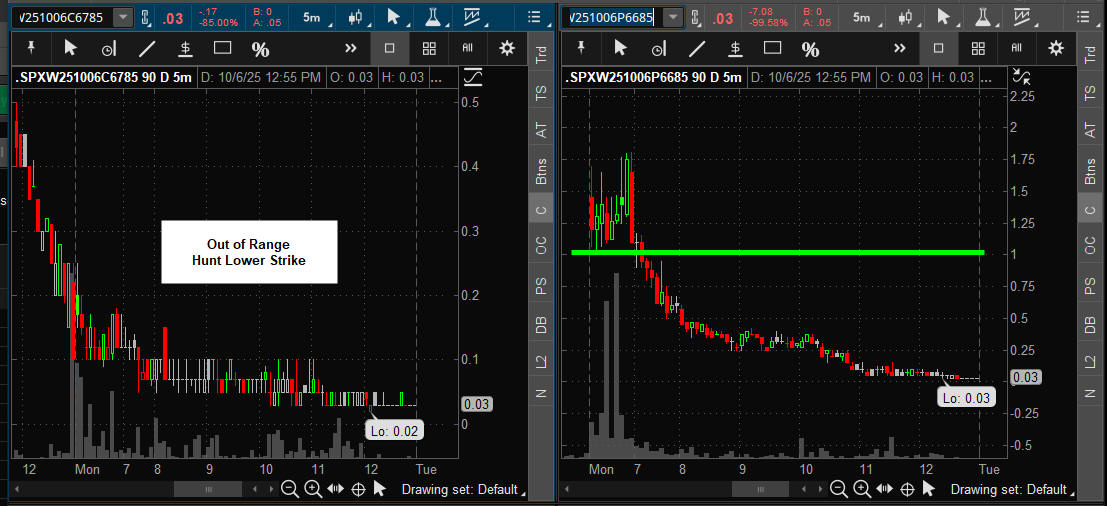Select the pointer tool in left chart toolbar
Viewport: 1107px width, 506px height.
coord(70,47)
